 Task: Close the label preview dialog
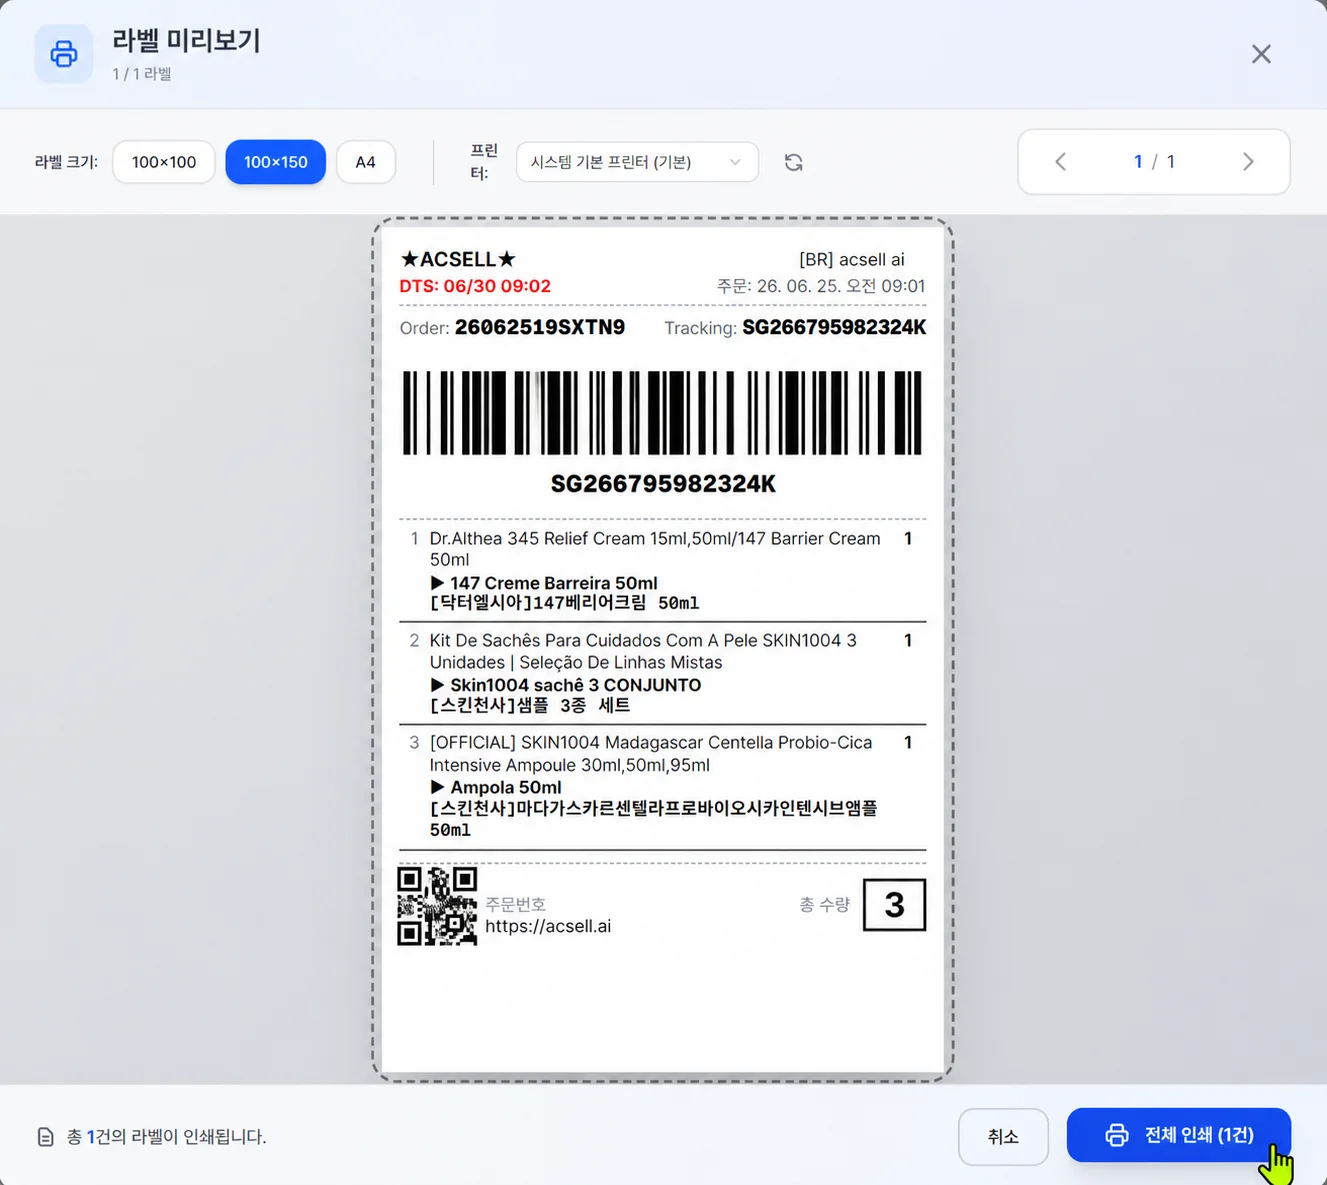coord(1261,54)
